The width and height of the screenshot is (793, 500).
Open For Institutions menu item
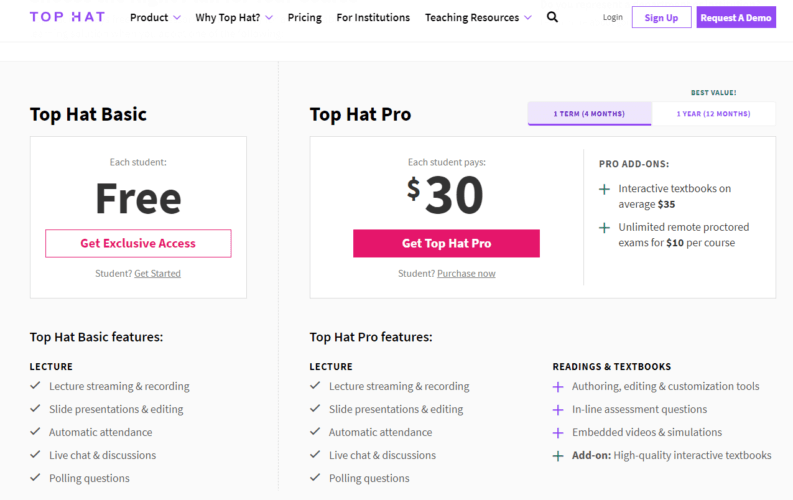pos(373,17)
